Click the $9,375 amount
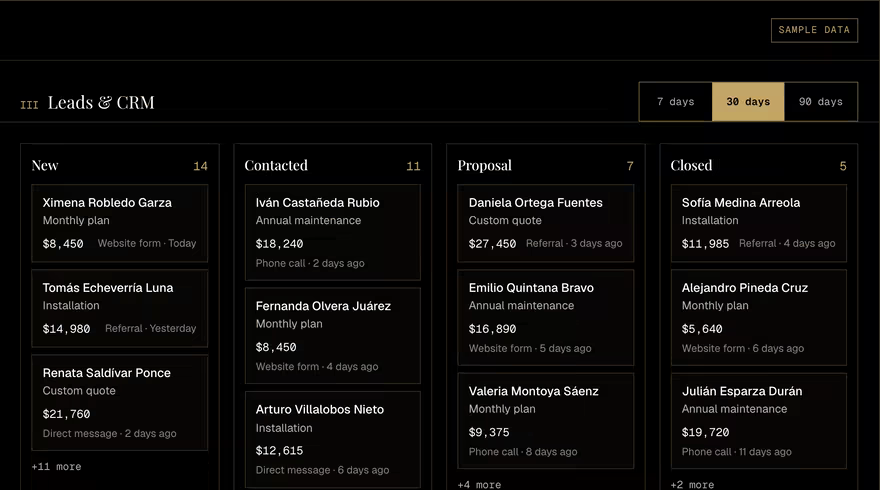The height and width of the screenshot is (490, 880). [489, 432]
